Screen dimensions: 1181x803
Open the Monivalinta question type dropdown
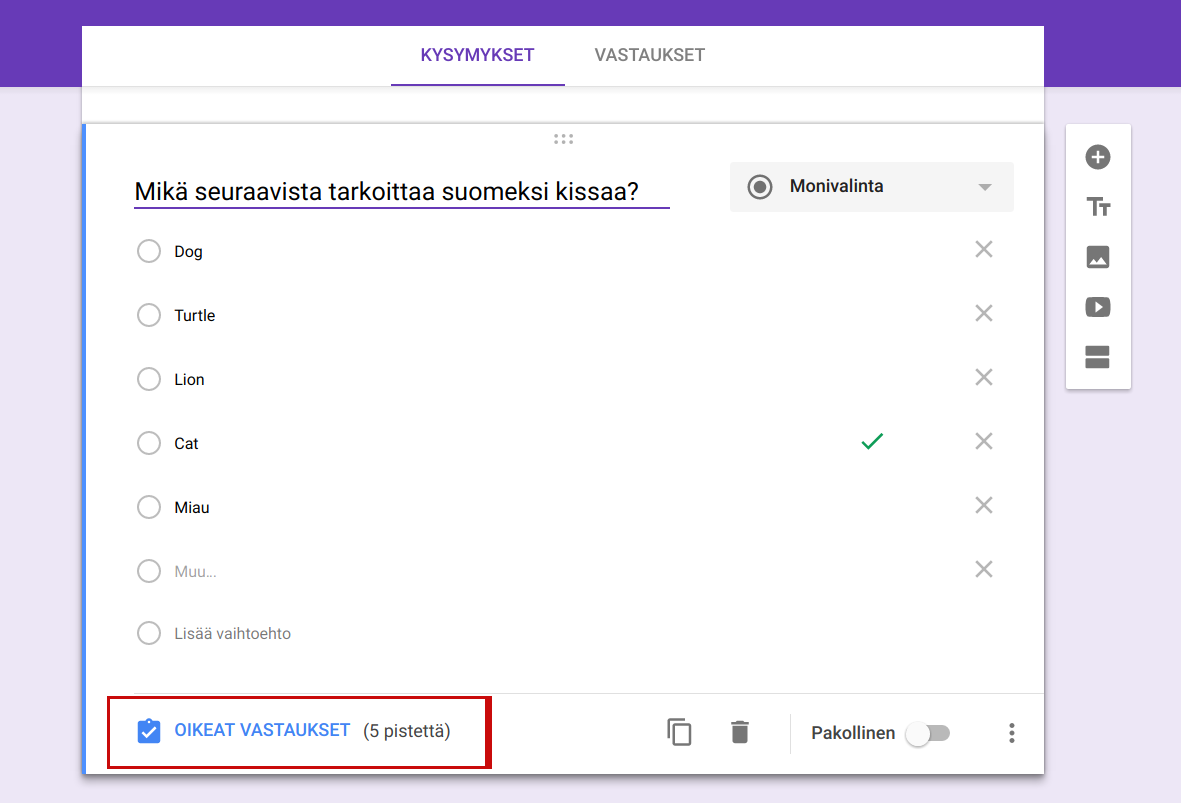[871, 187]
